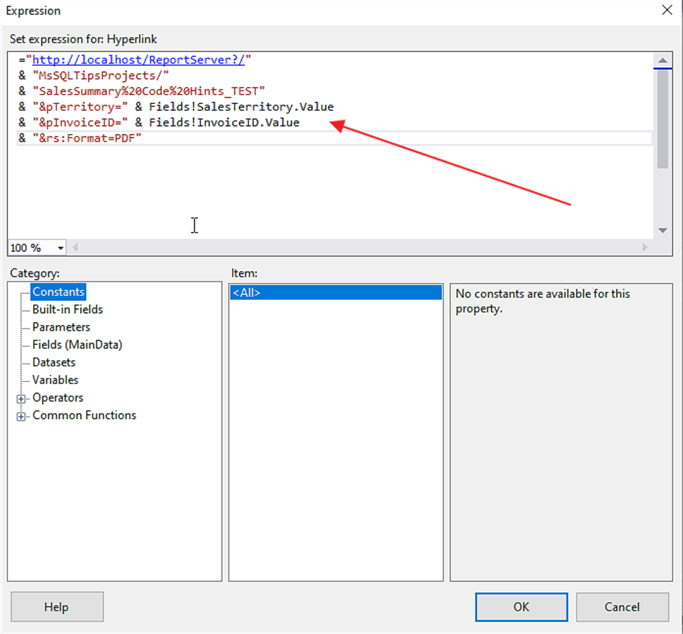Open the 100 % zoom dropdown
The height and width of the screenshot is (634, 683).
[x=61, y=248]
